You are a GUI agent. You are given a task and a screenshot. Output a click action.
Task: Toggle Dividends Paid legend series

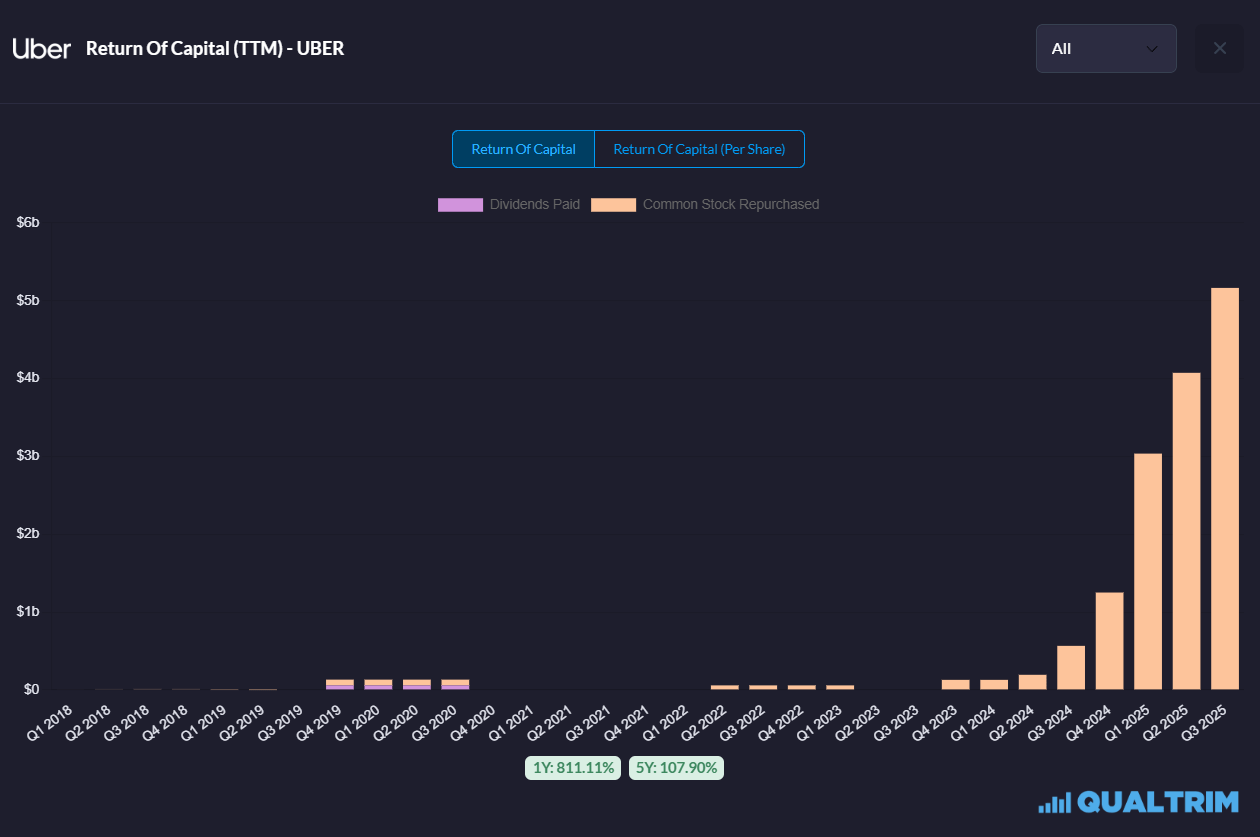coord(509,204)
